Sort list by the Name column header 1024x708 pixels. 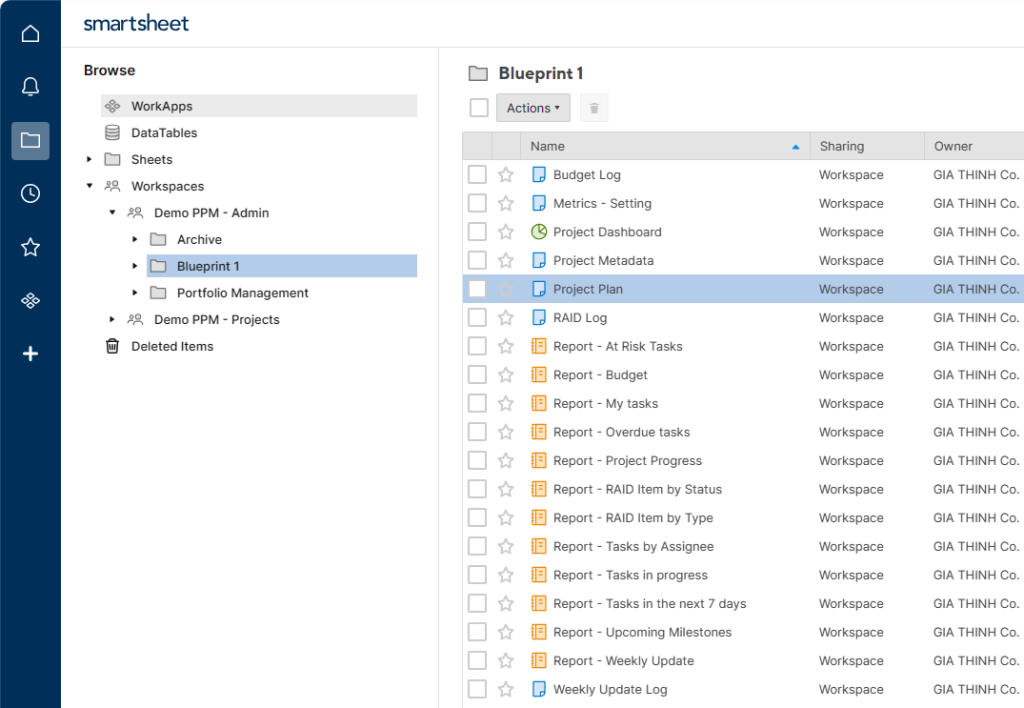coord(548,146)
